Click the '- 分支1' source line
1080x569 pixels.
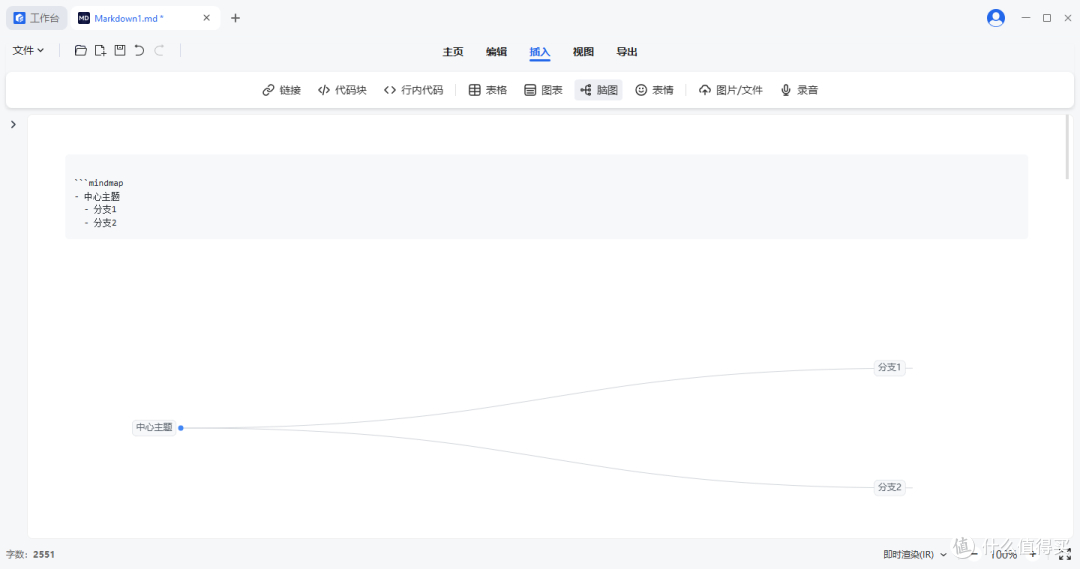coord(101,209)
